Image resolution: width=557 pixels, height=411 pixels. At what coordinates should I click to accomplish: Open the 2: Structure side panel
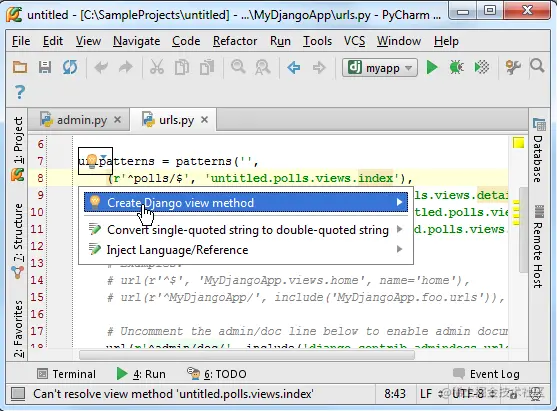18,241
